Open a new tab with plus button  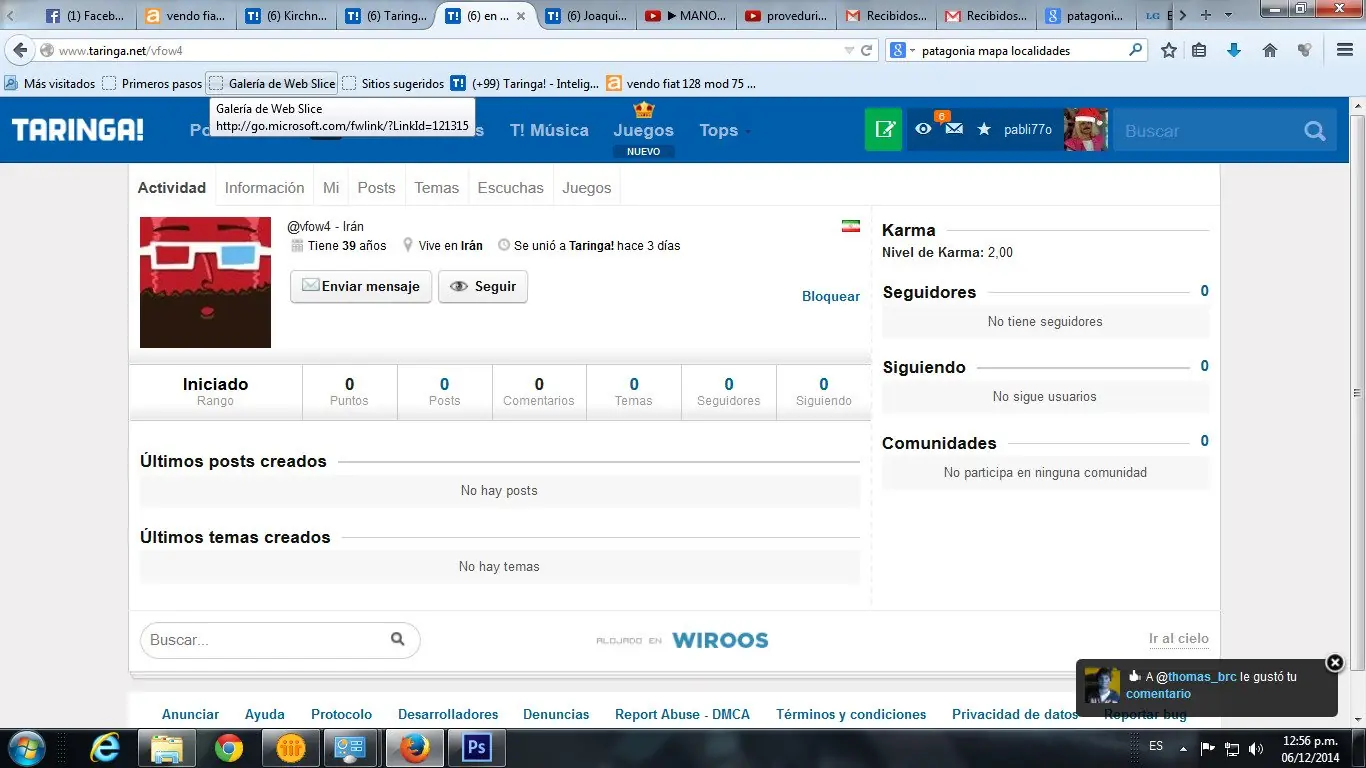pos(1205,15)
